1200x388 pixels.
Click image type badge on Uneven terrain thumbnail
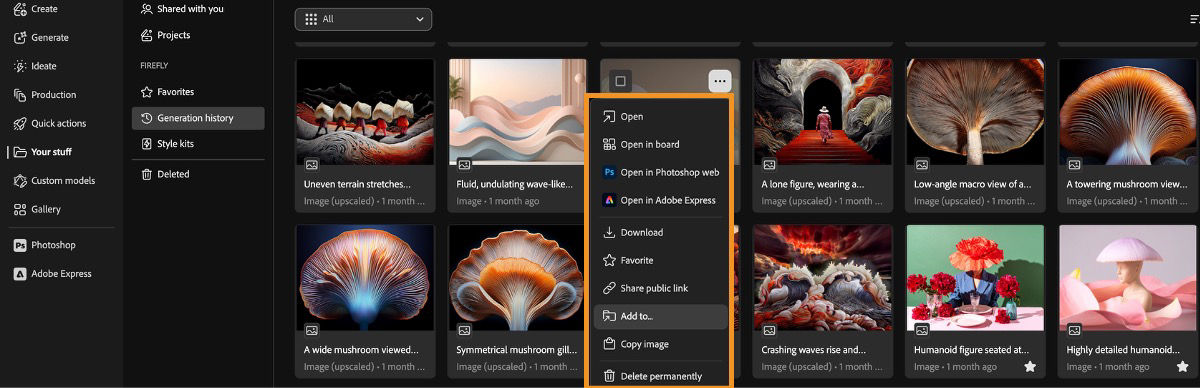312,164
